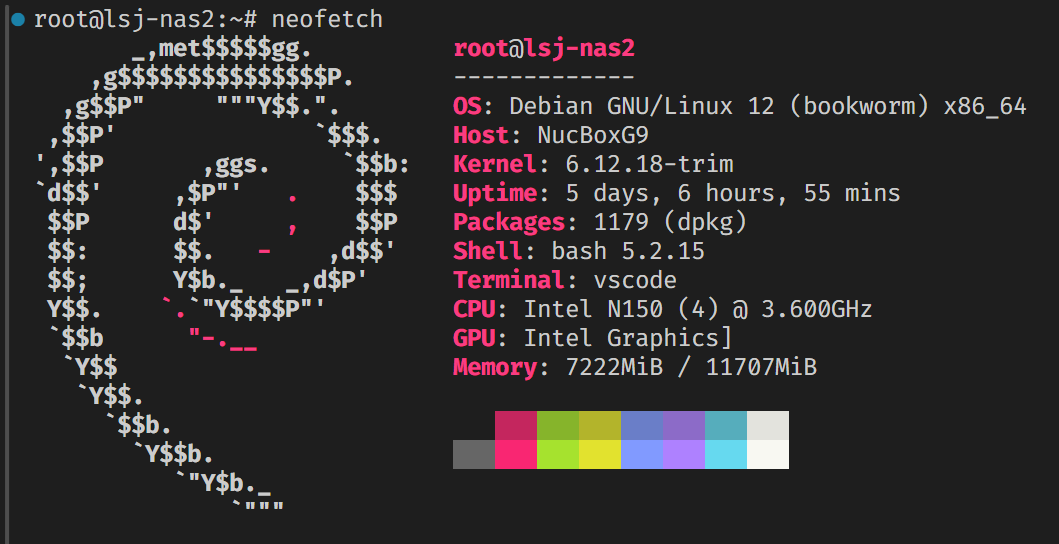Click the cyan swatch in bottom row

[x=726, y=454]
